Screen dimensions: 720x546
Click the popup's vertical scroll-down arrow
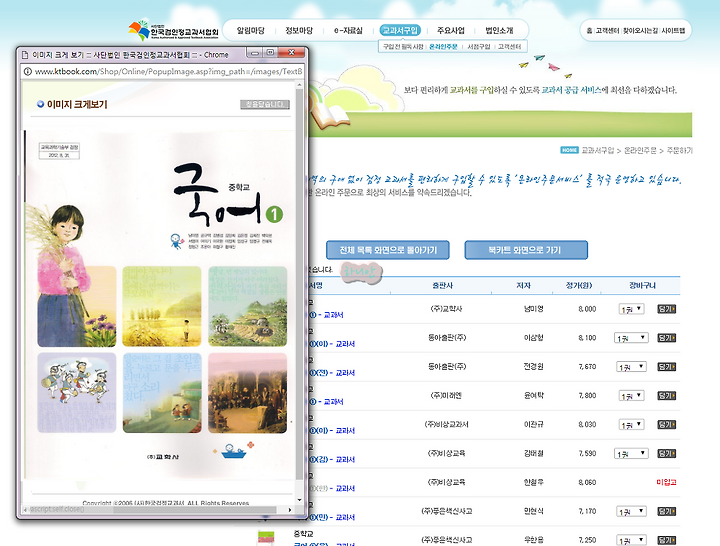299,500
